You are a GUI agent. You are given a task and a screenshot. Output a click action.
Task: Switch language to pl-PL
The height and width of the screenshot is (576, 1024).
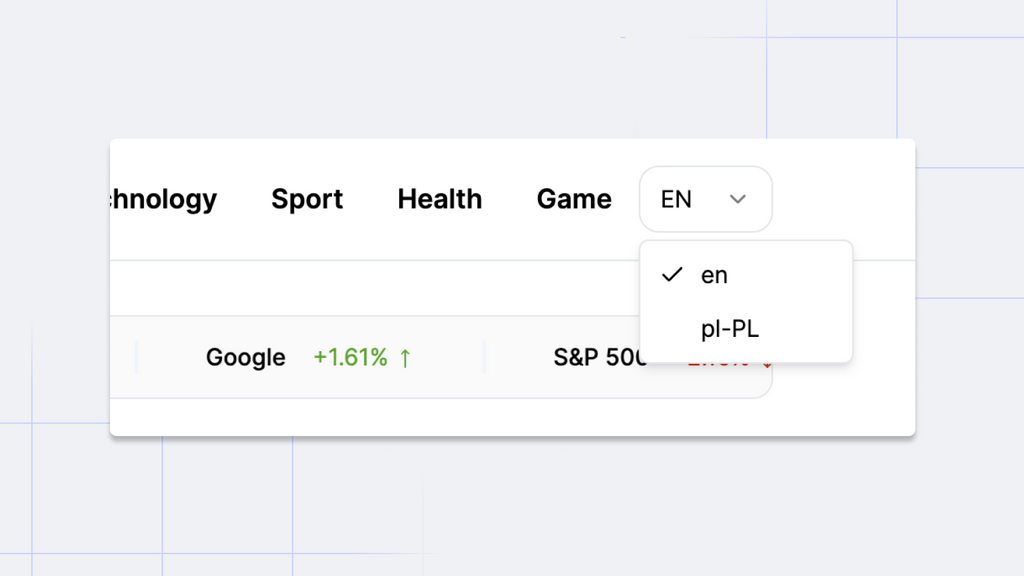click(746, 328)
